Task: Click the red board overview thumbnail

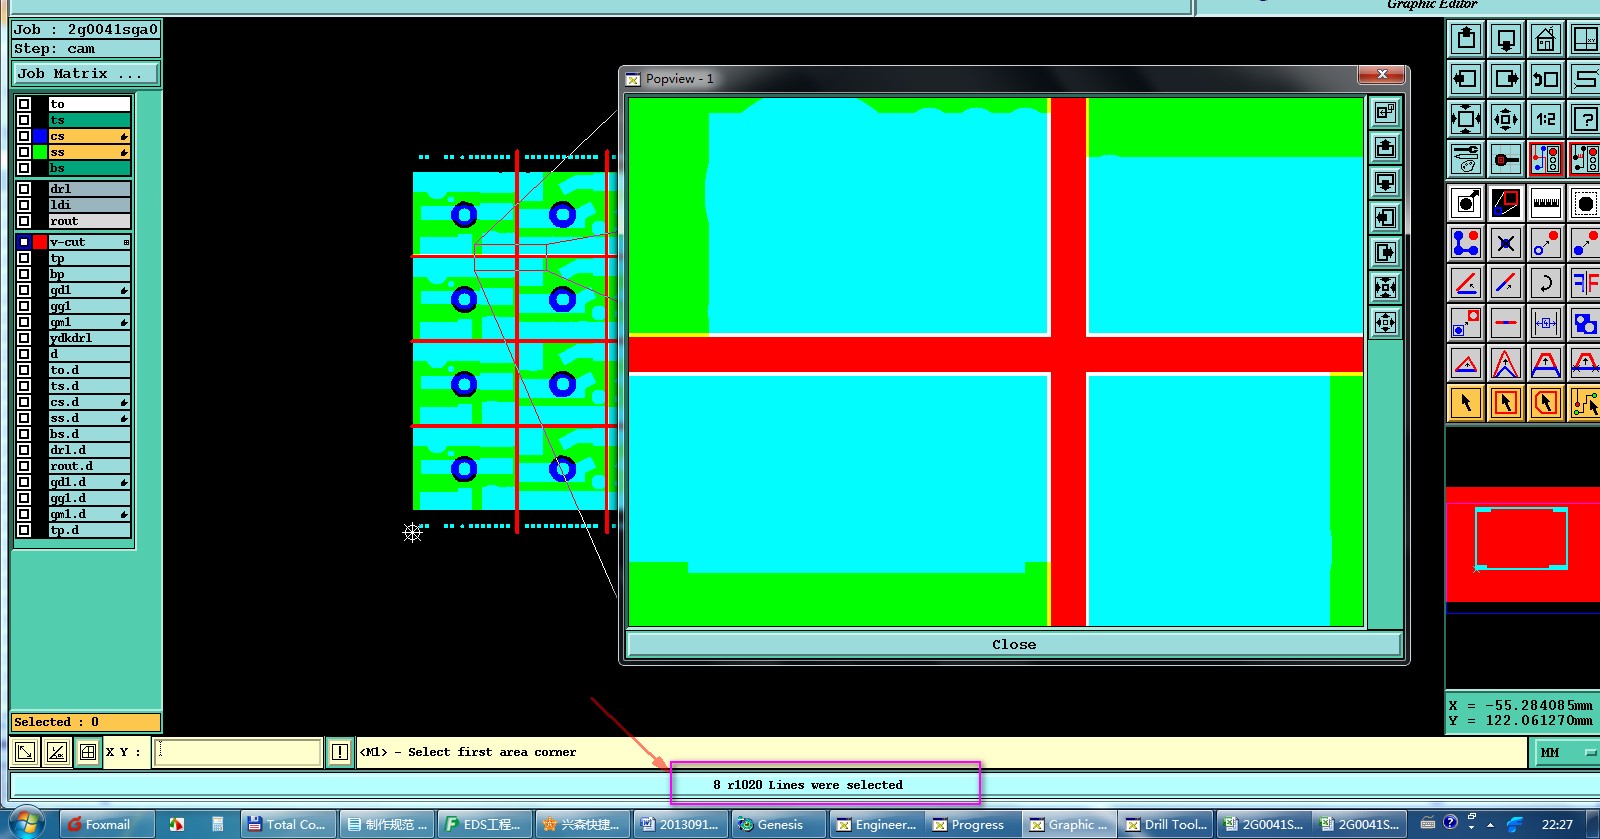Action: (x=1522, y=544)
